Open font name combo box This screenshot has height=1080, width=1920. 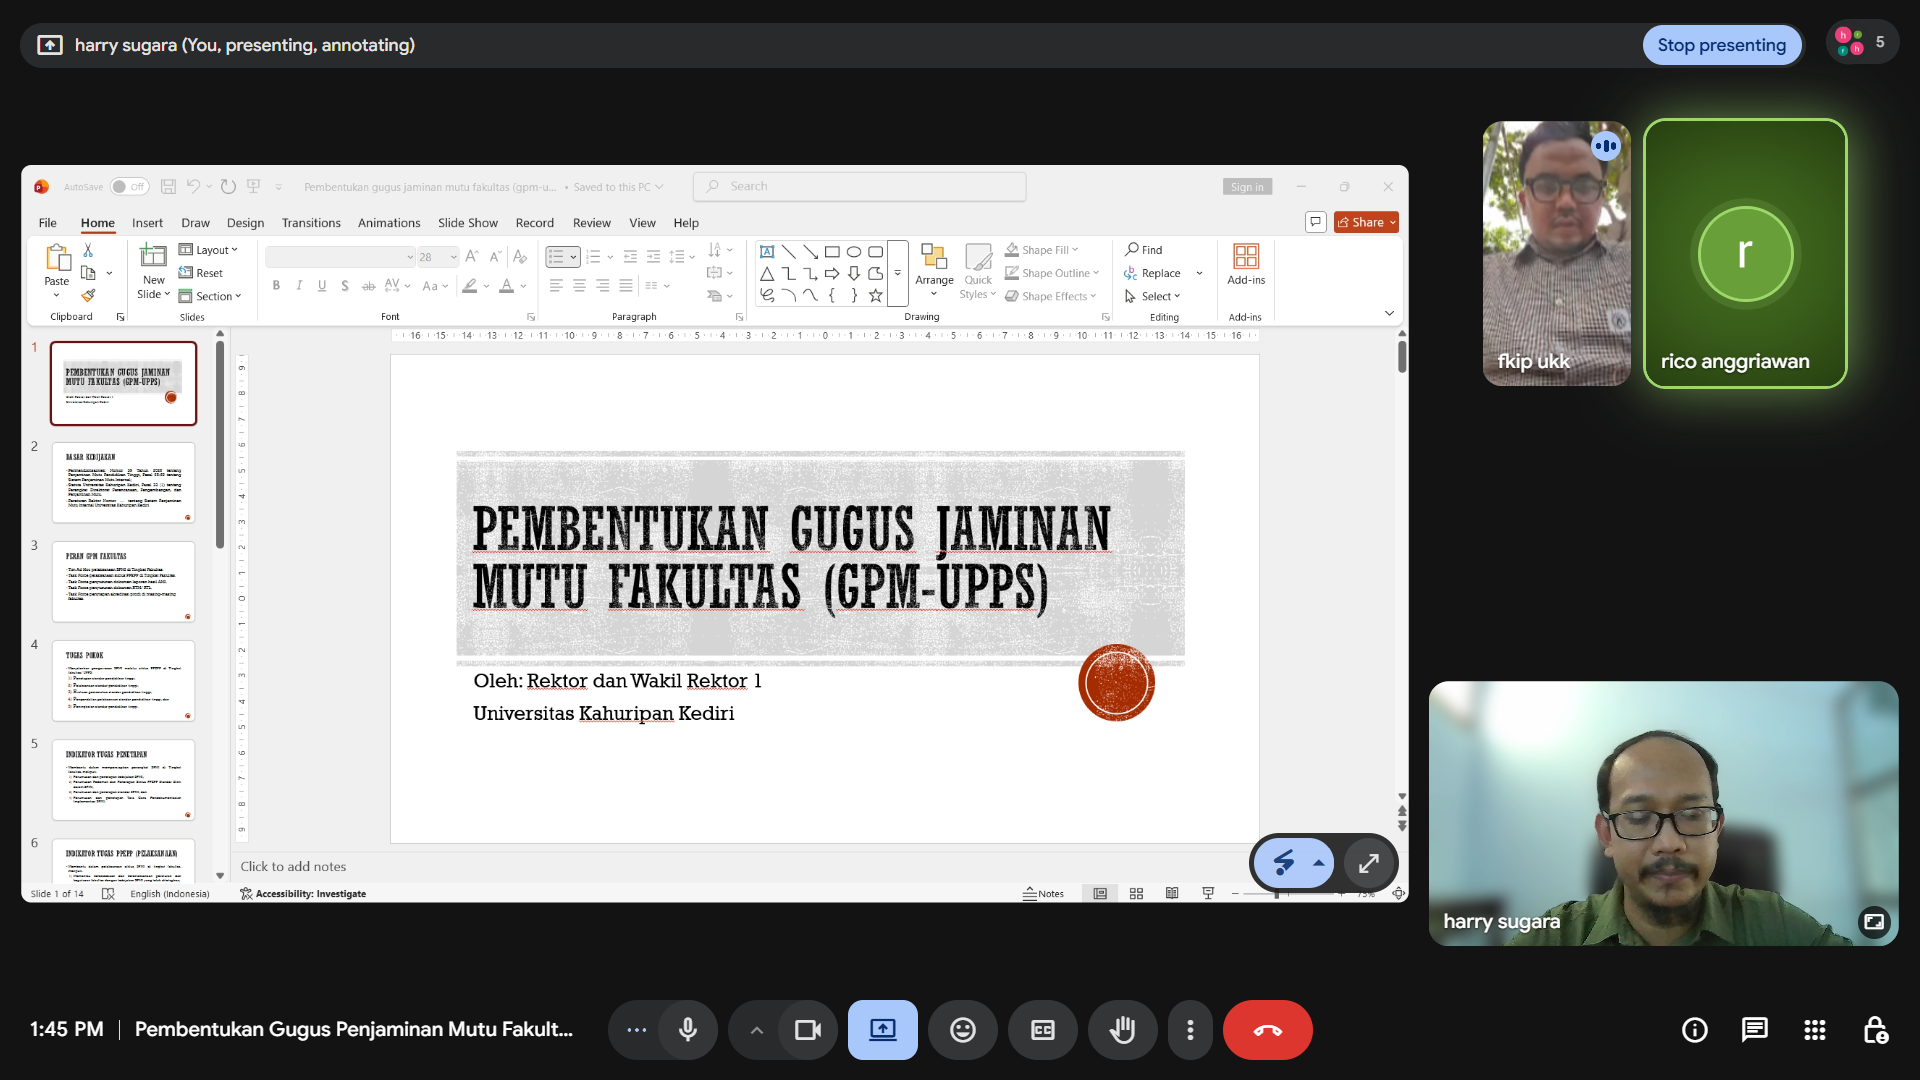click(x=340, y=257)
